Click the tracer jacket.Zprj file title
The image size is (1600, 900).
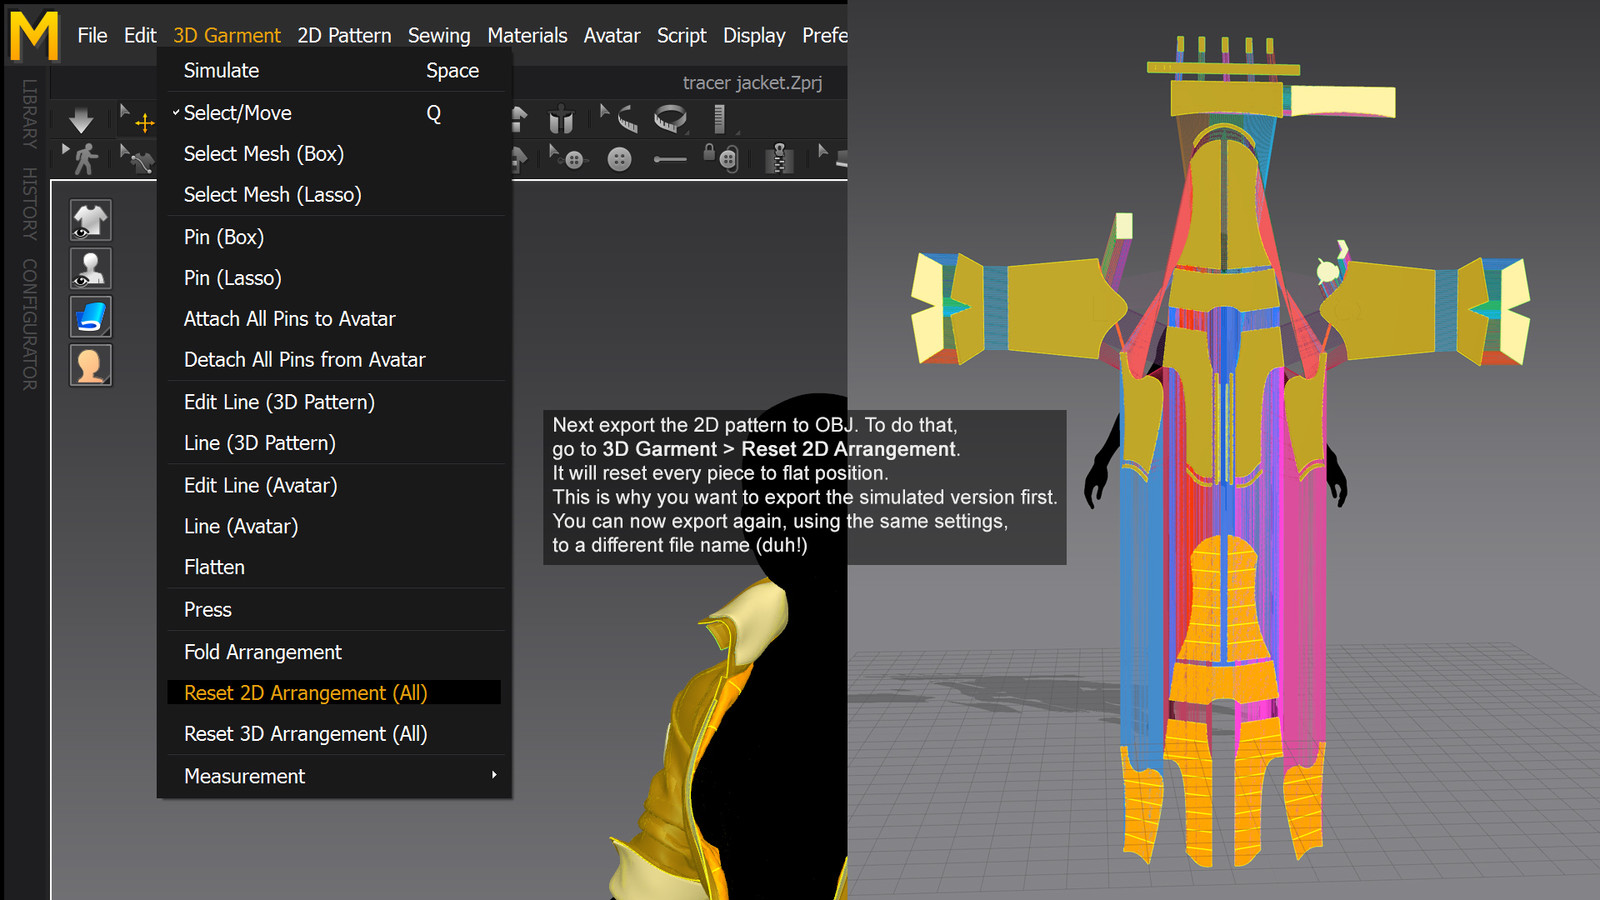click(x=752, y=83)
